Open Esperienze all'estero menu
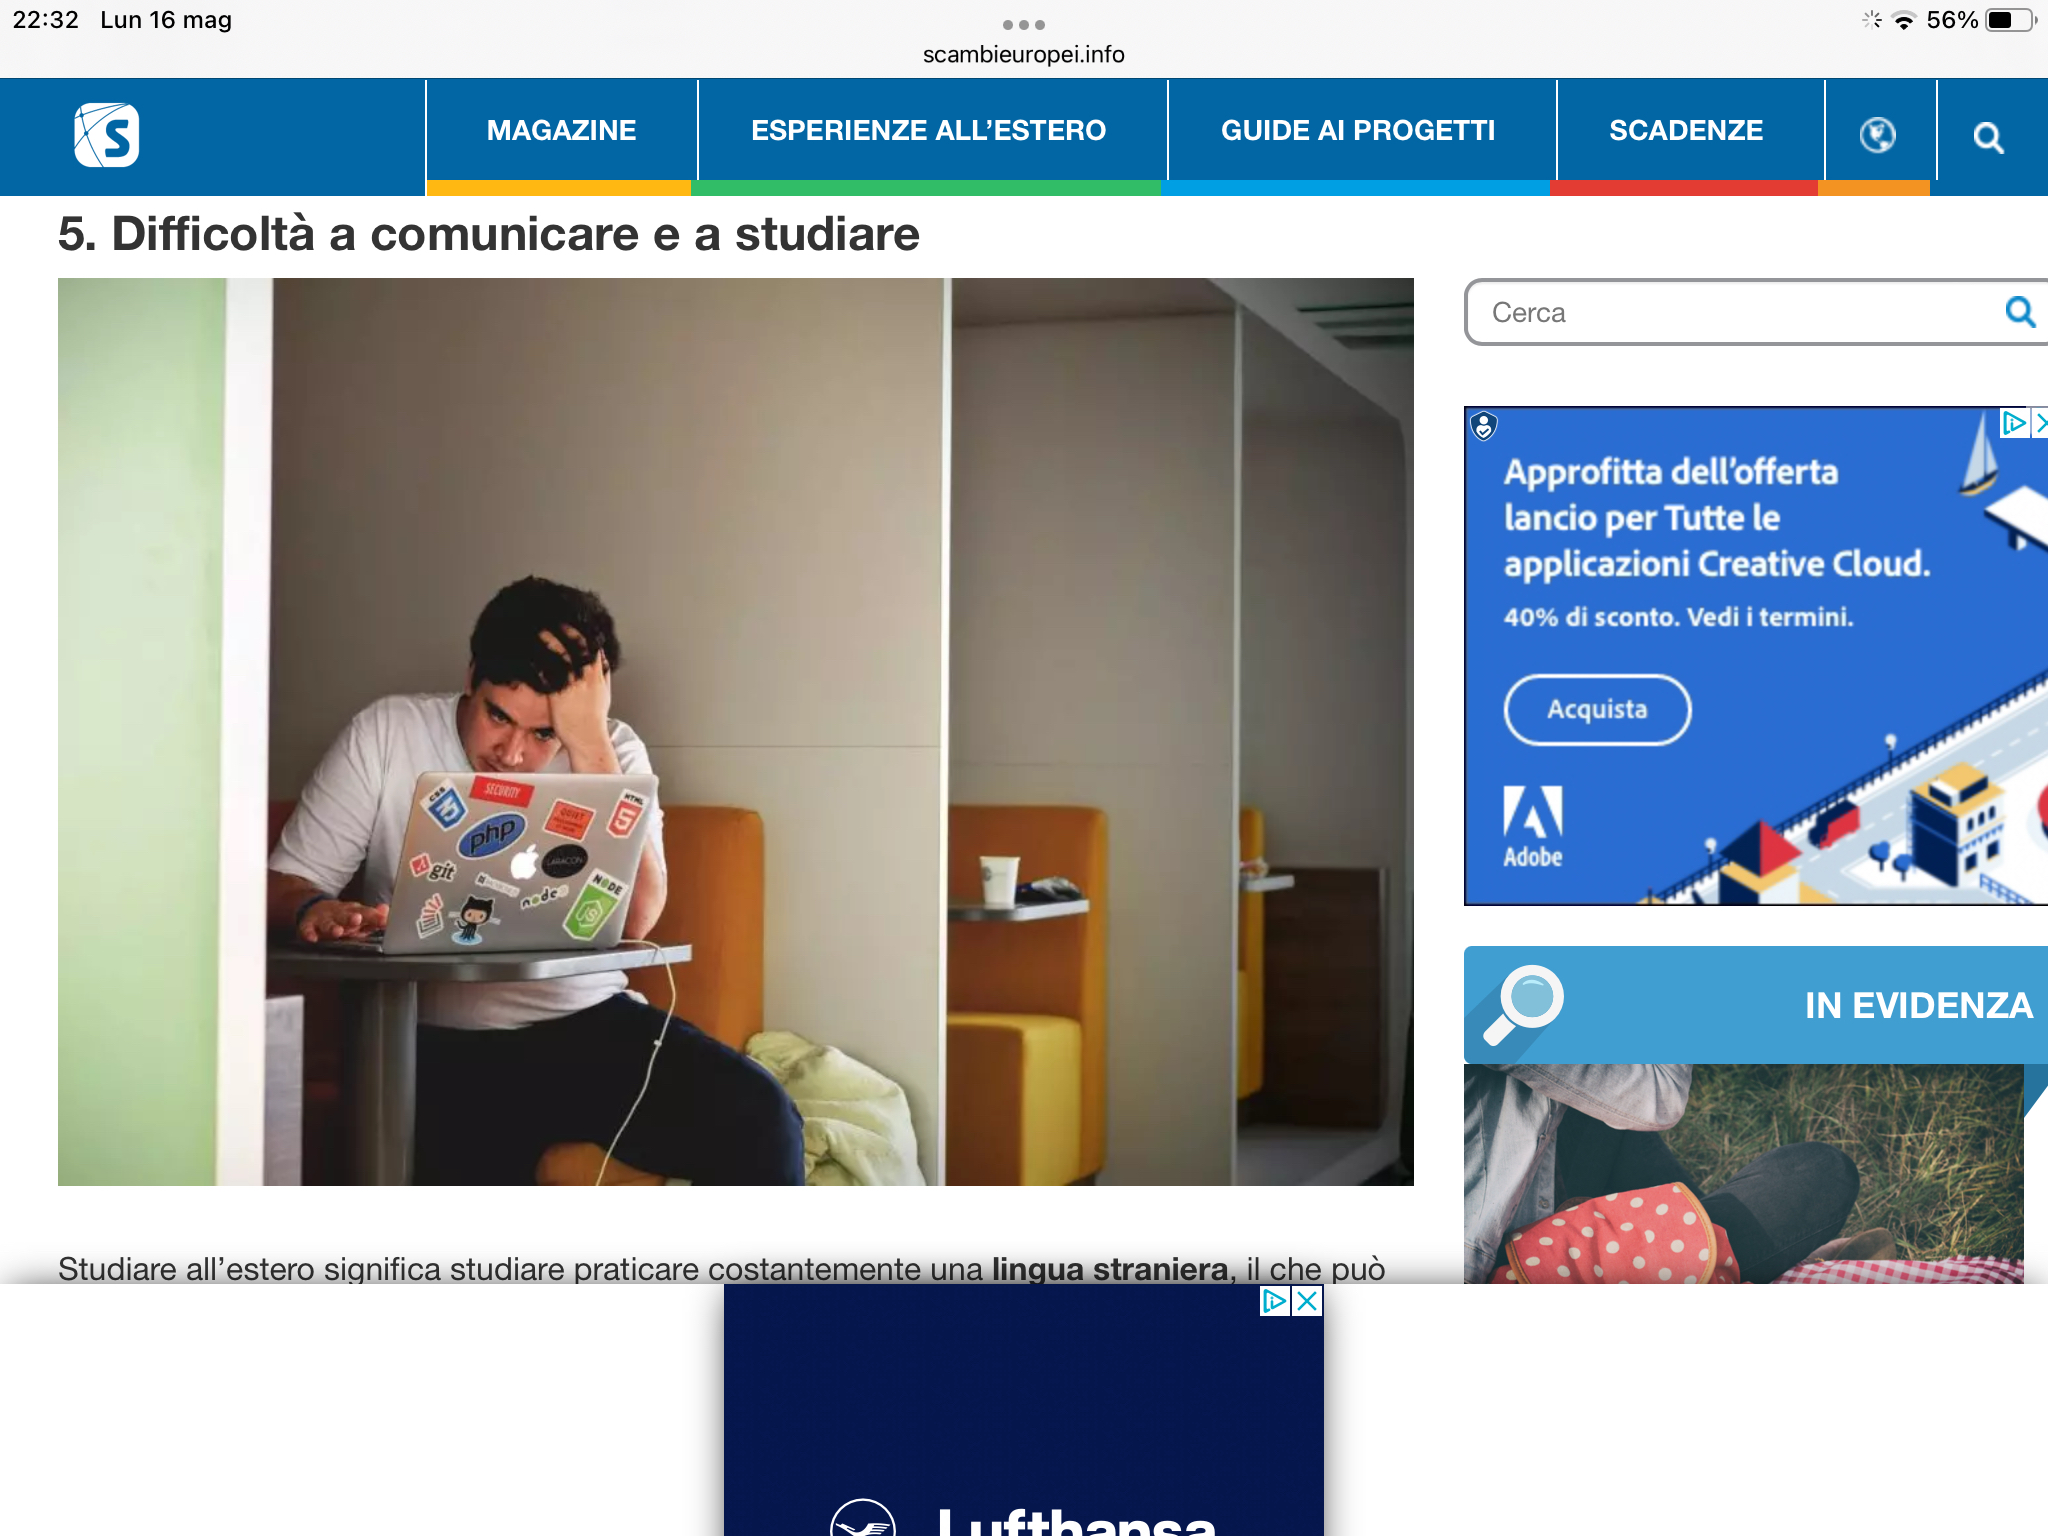This screenshot has width=2048, height=1536. click(x=928, y=131)
